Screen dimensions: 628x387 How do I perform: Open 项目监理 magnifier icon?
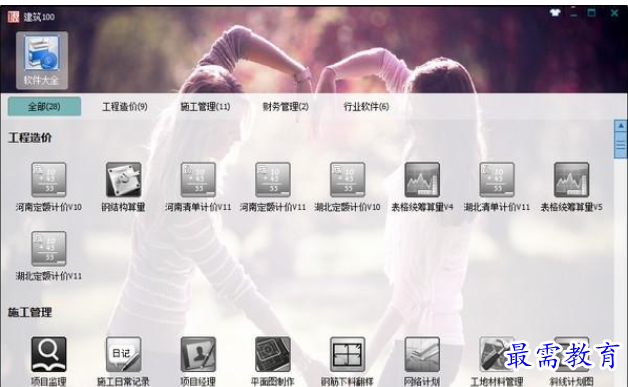(49, 355)
